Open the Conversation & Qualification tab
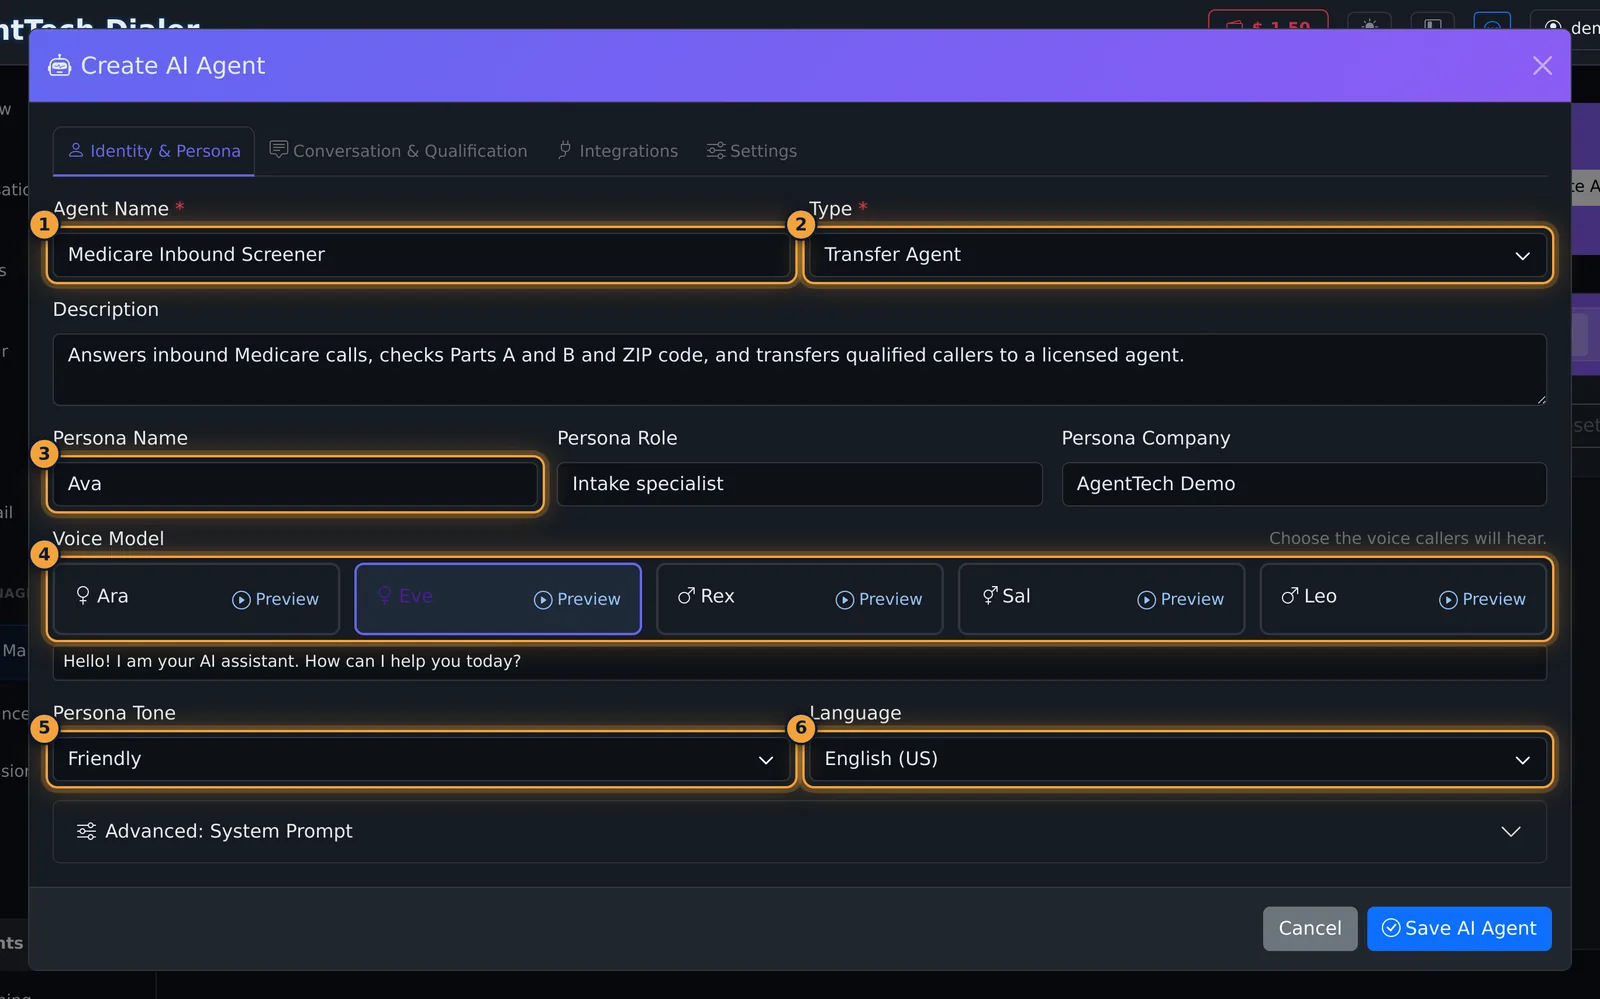The width and height of the screenshot is (1600, 999). tap(398, 151)
